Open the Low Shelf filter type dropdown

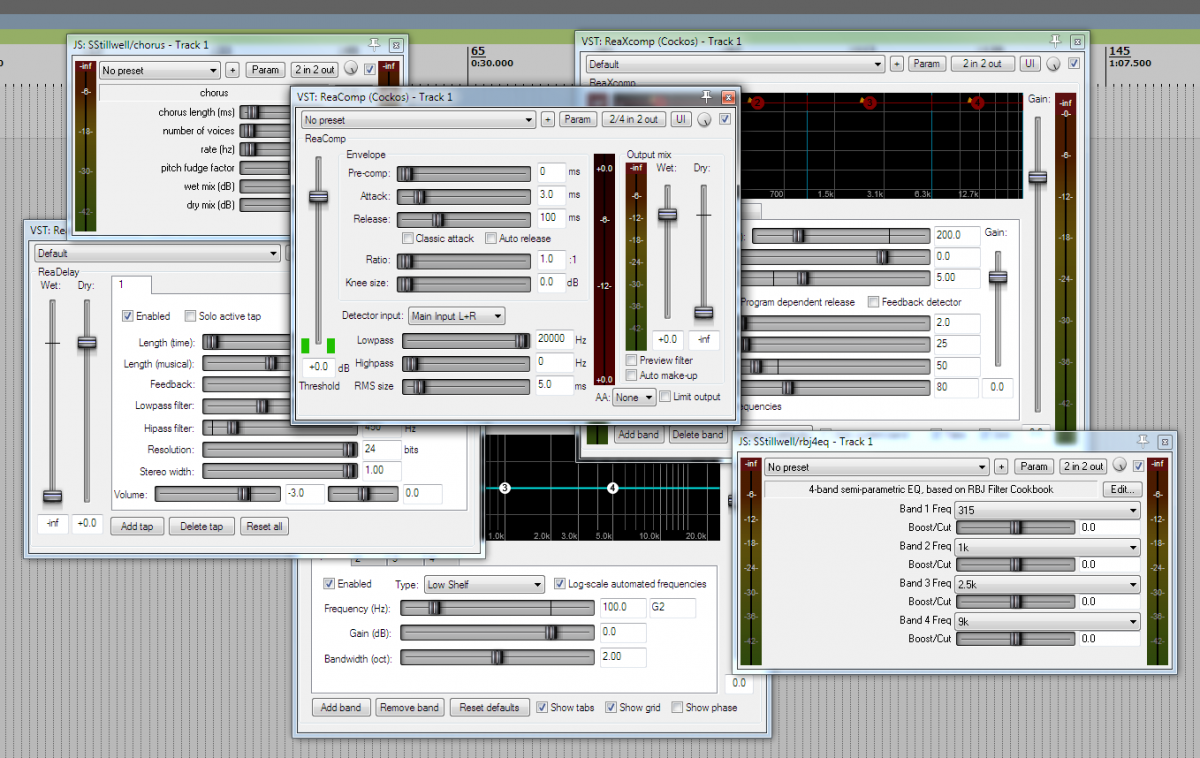(x=483, y=584)
